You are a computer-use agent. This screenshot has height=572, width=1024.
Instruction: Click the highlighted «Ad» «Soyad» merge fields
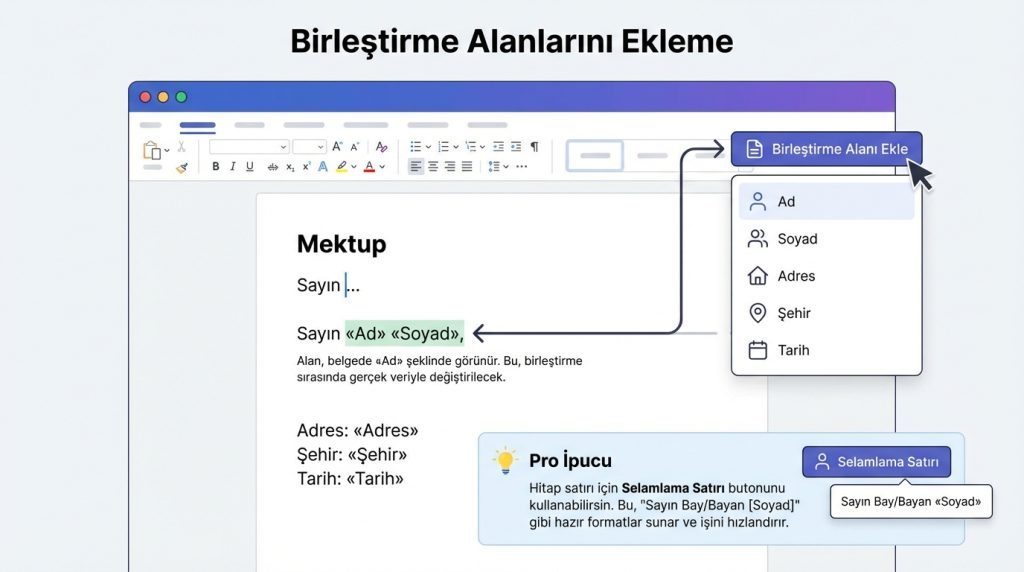[404, 333]
